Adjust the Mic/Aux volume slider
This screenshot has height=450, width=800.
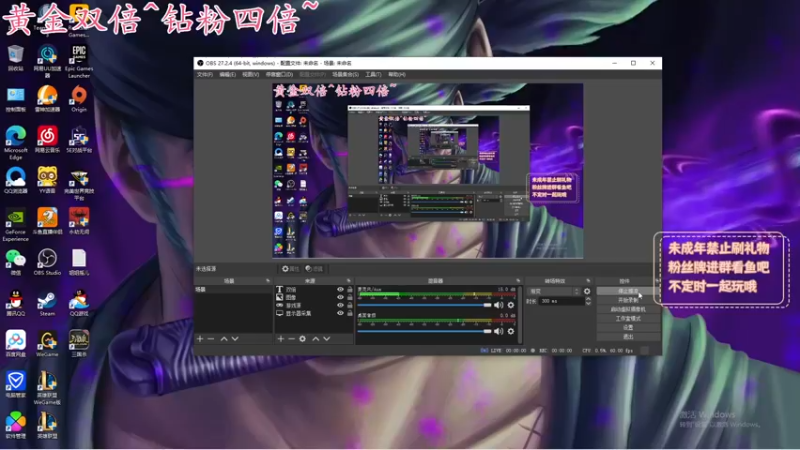click(x=424, y=305)
